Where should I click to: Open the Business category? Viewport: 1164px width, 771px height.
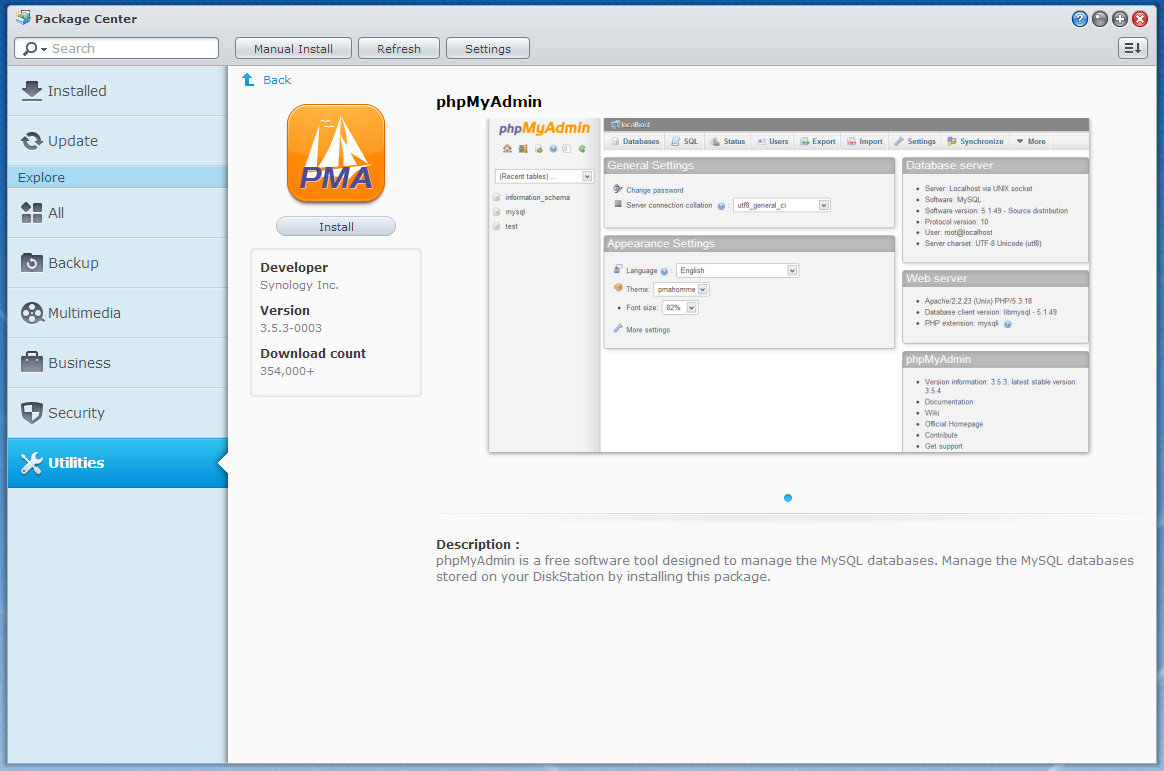(x=117, y=363)
